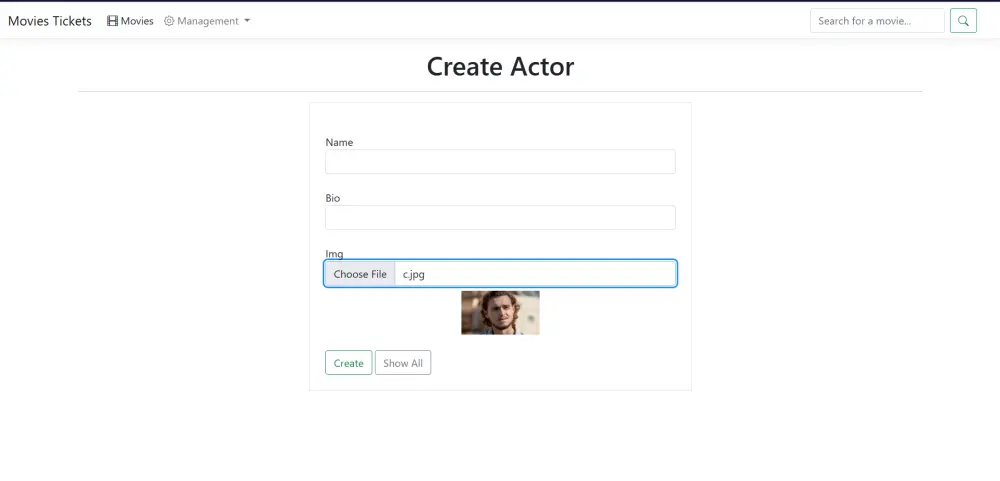
Task: Click the divider line under the heading
Action: pyautogui.click(x=500, y=92)
